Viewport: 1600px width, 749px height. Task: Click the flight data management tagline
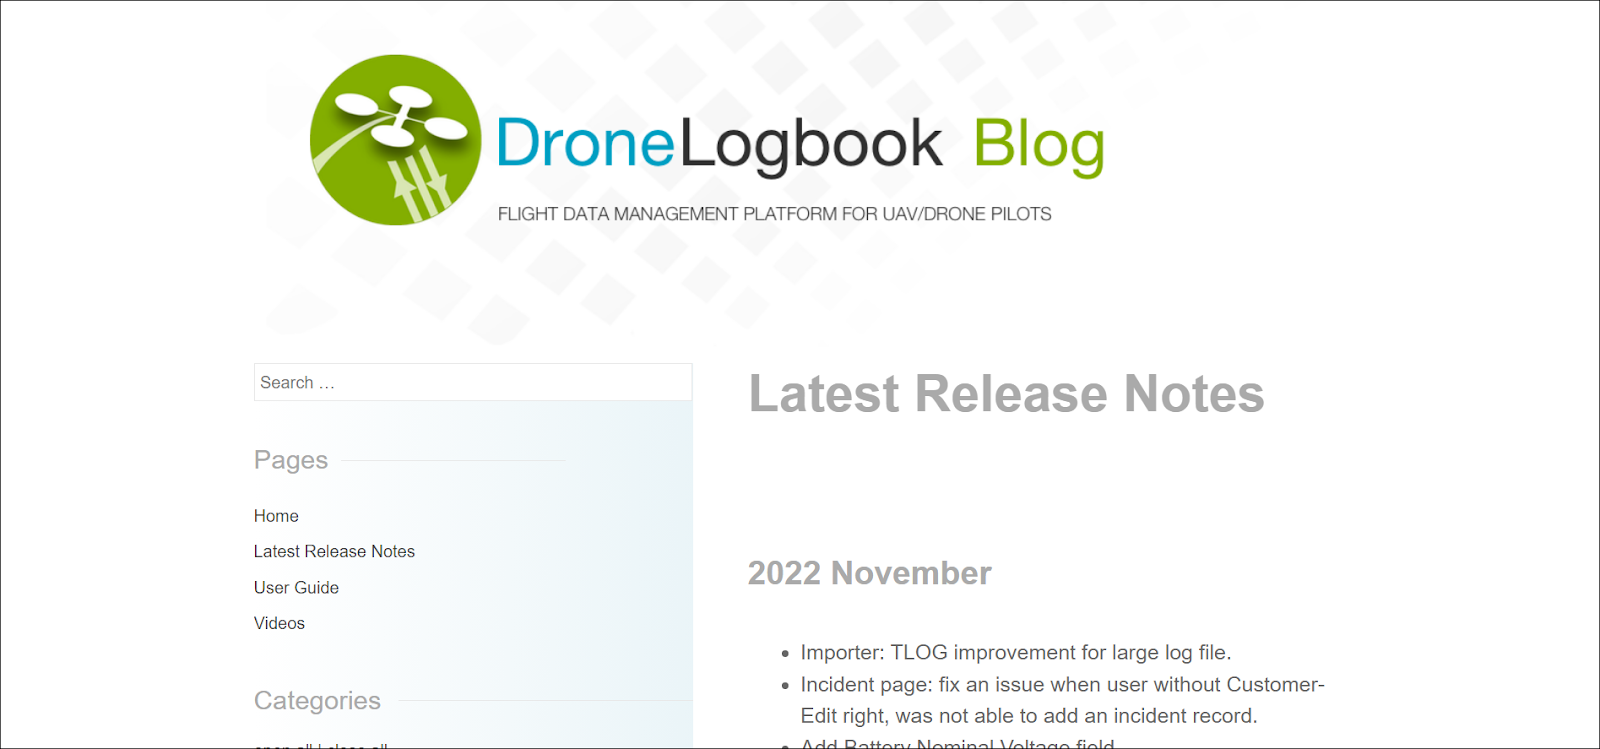pyautogui.click(x=774, y=214)
